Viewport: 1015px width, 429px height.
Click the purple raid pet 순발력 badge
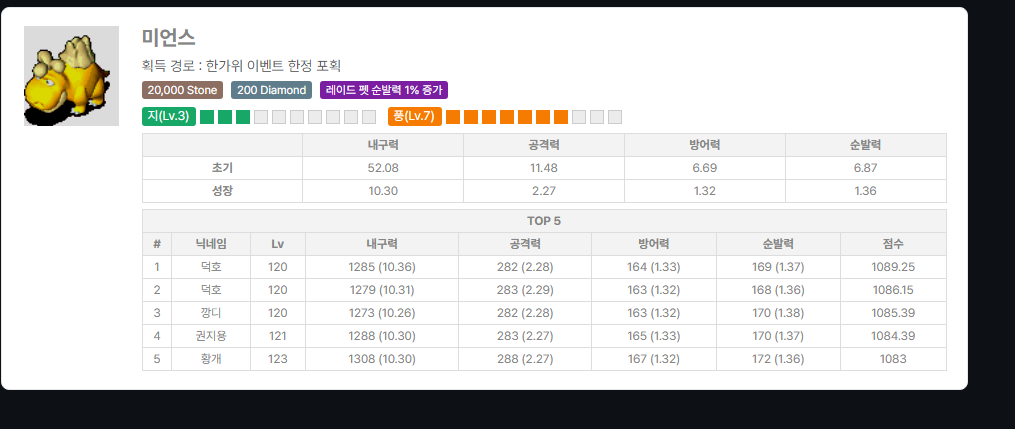[x=384, y=90]
